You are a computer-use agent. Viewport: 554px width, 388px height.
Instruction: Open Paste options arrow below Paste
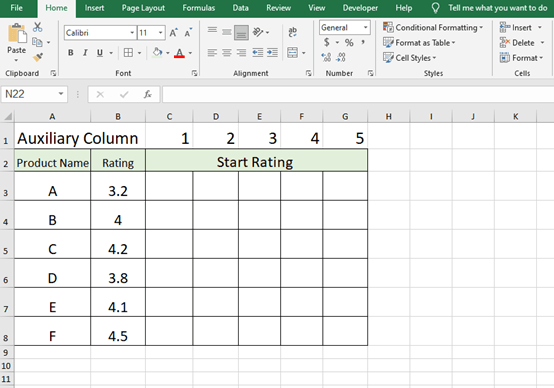tap(16, 60)
